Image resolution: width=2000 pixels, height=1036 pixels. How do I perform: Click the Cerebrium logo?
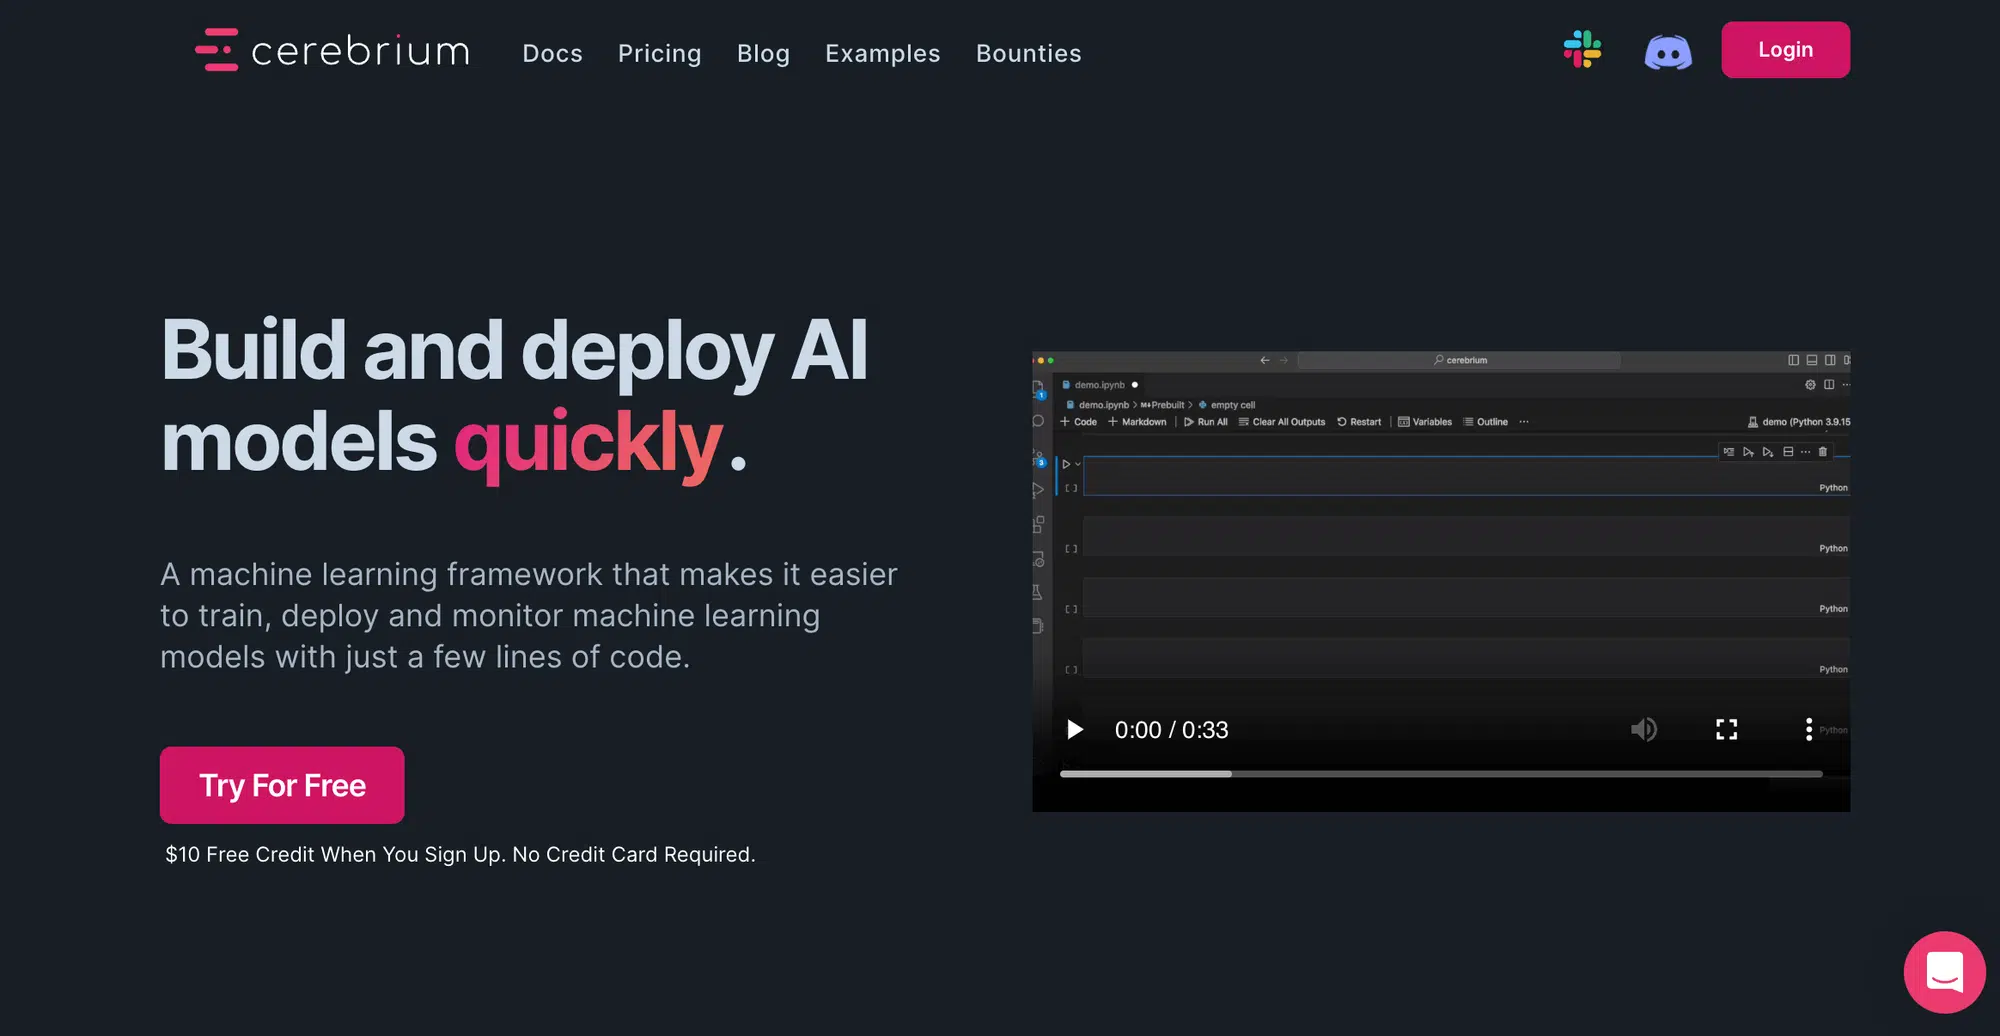pyautogui.click(x=332, y=50)
